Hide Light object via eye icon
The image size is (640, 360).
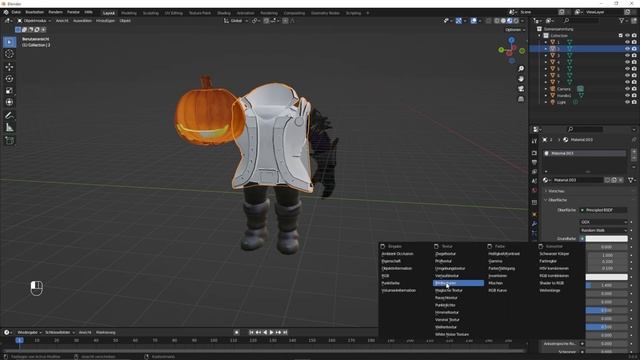point(627,102)
